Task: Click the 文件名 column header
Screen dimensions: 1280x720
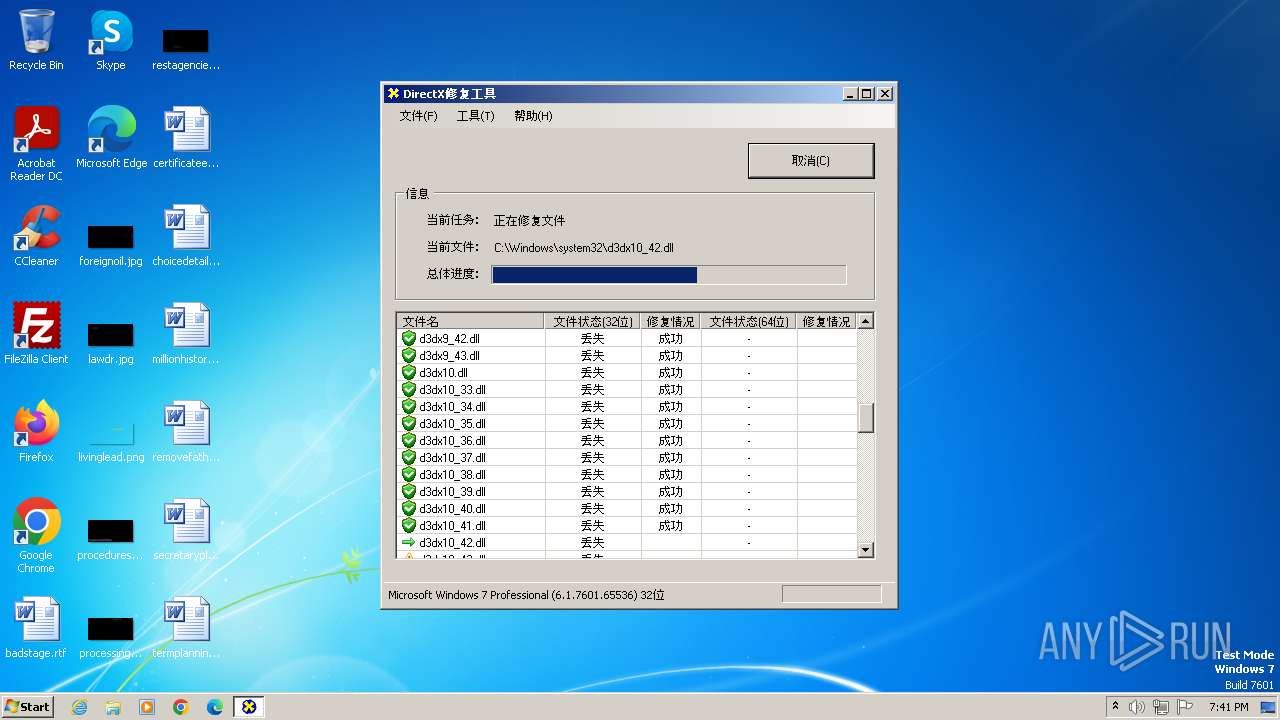Action: (471, 322)
